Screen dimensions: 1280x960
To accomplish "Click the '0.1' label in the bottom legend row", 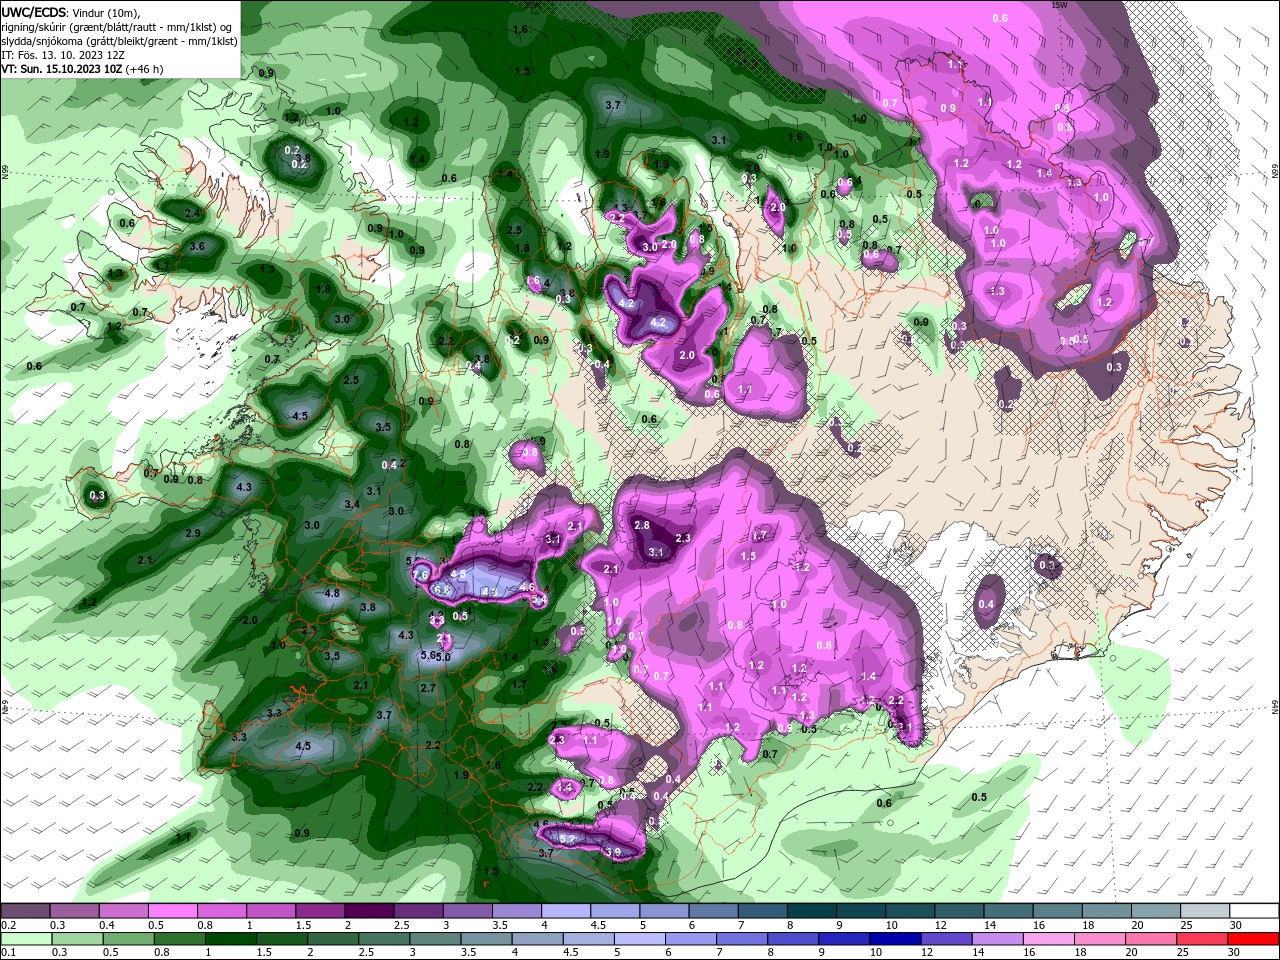I will (x=7, y=953).
